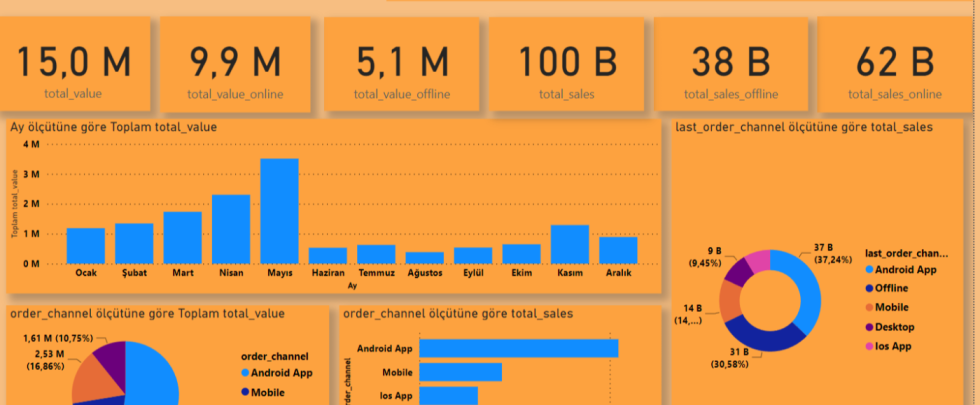Screen dimensions: 980x405
Task: Select the 5,1 M total_value_offline card
Action: (x=401, y=64)
